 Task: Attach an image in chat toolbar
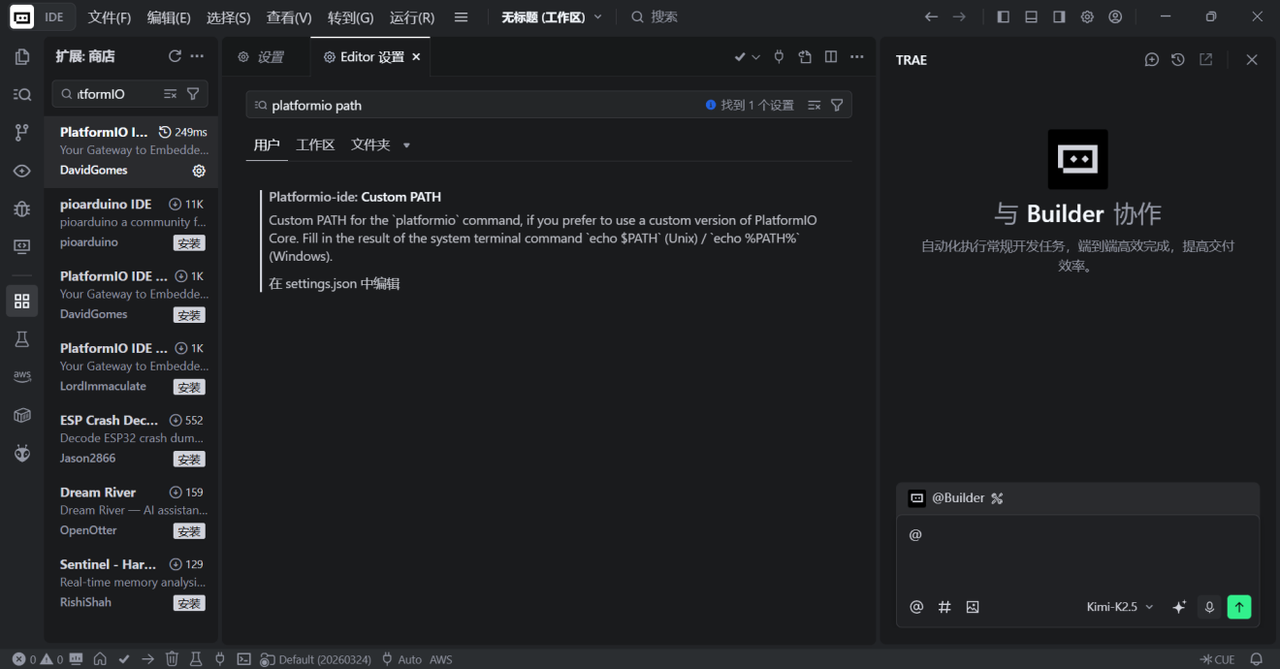(x=972, y=607)
